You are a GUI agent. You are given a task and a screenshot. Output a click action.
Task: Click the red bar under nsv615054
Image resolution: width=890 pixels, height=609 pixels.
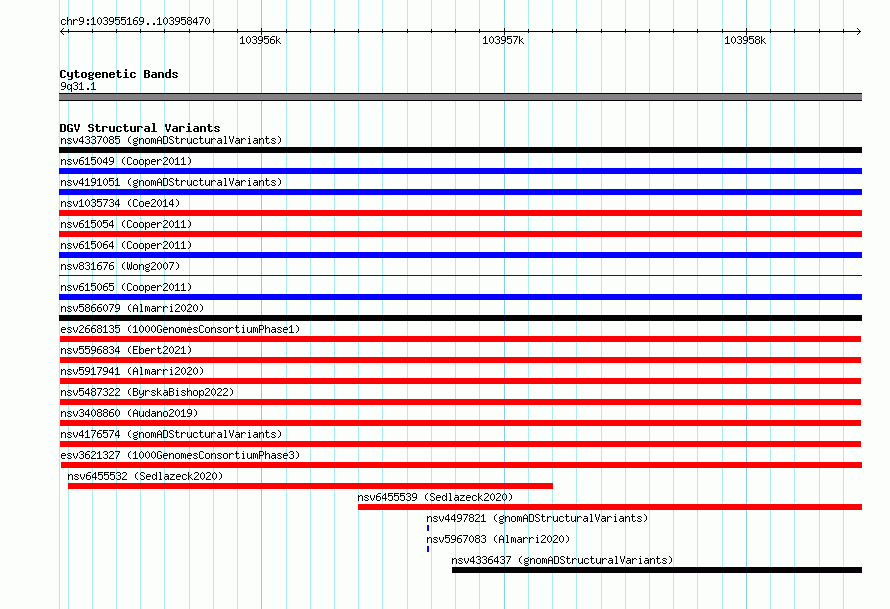click(x=460, y=234)
